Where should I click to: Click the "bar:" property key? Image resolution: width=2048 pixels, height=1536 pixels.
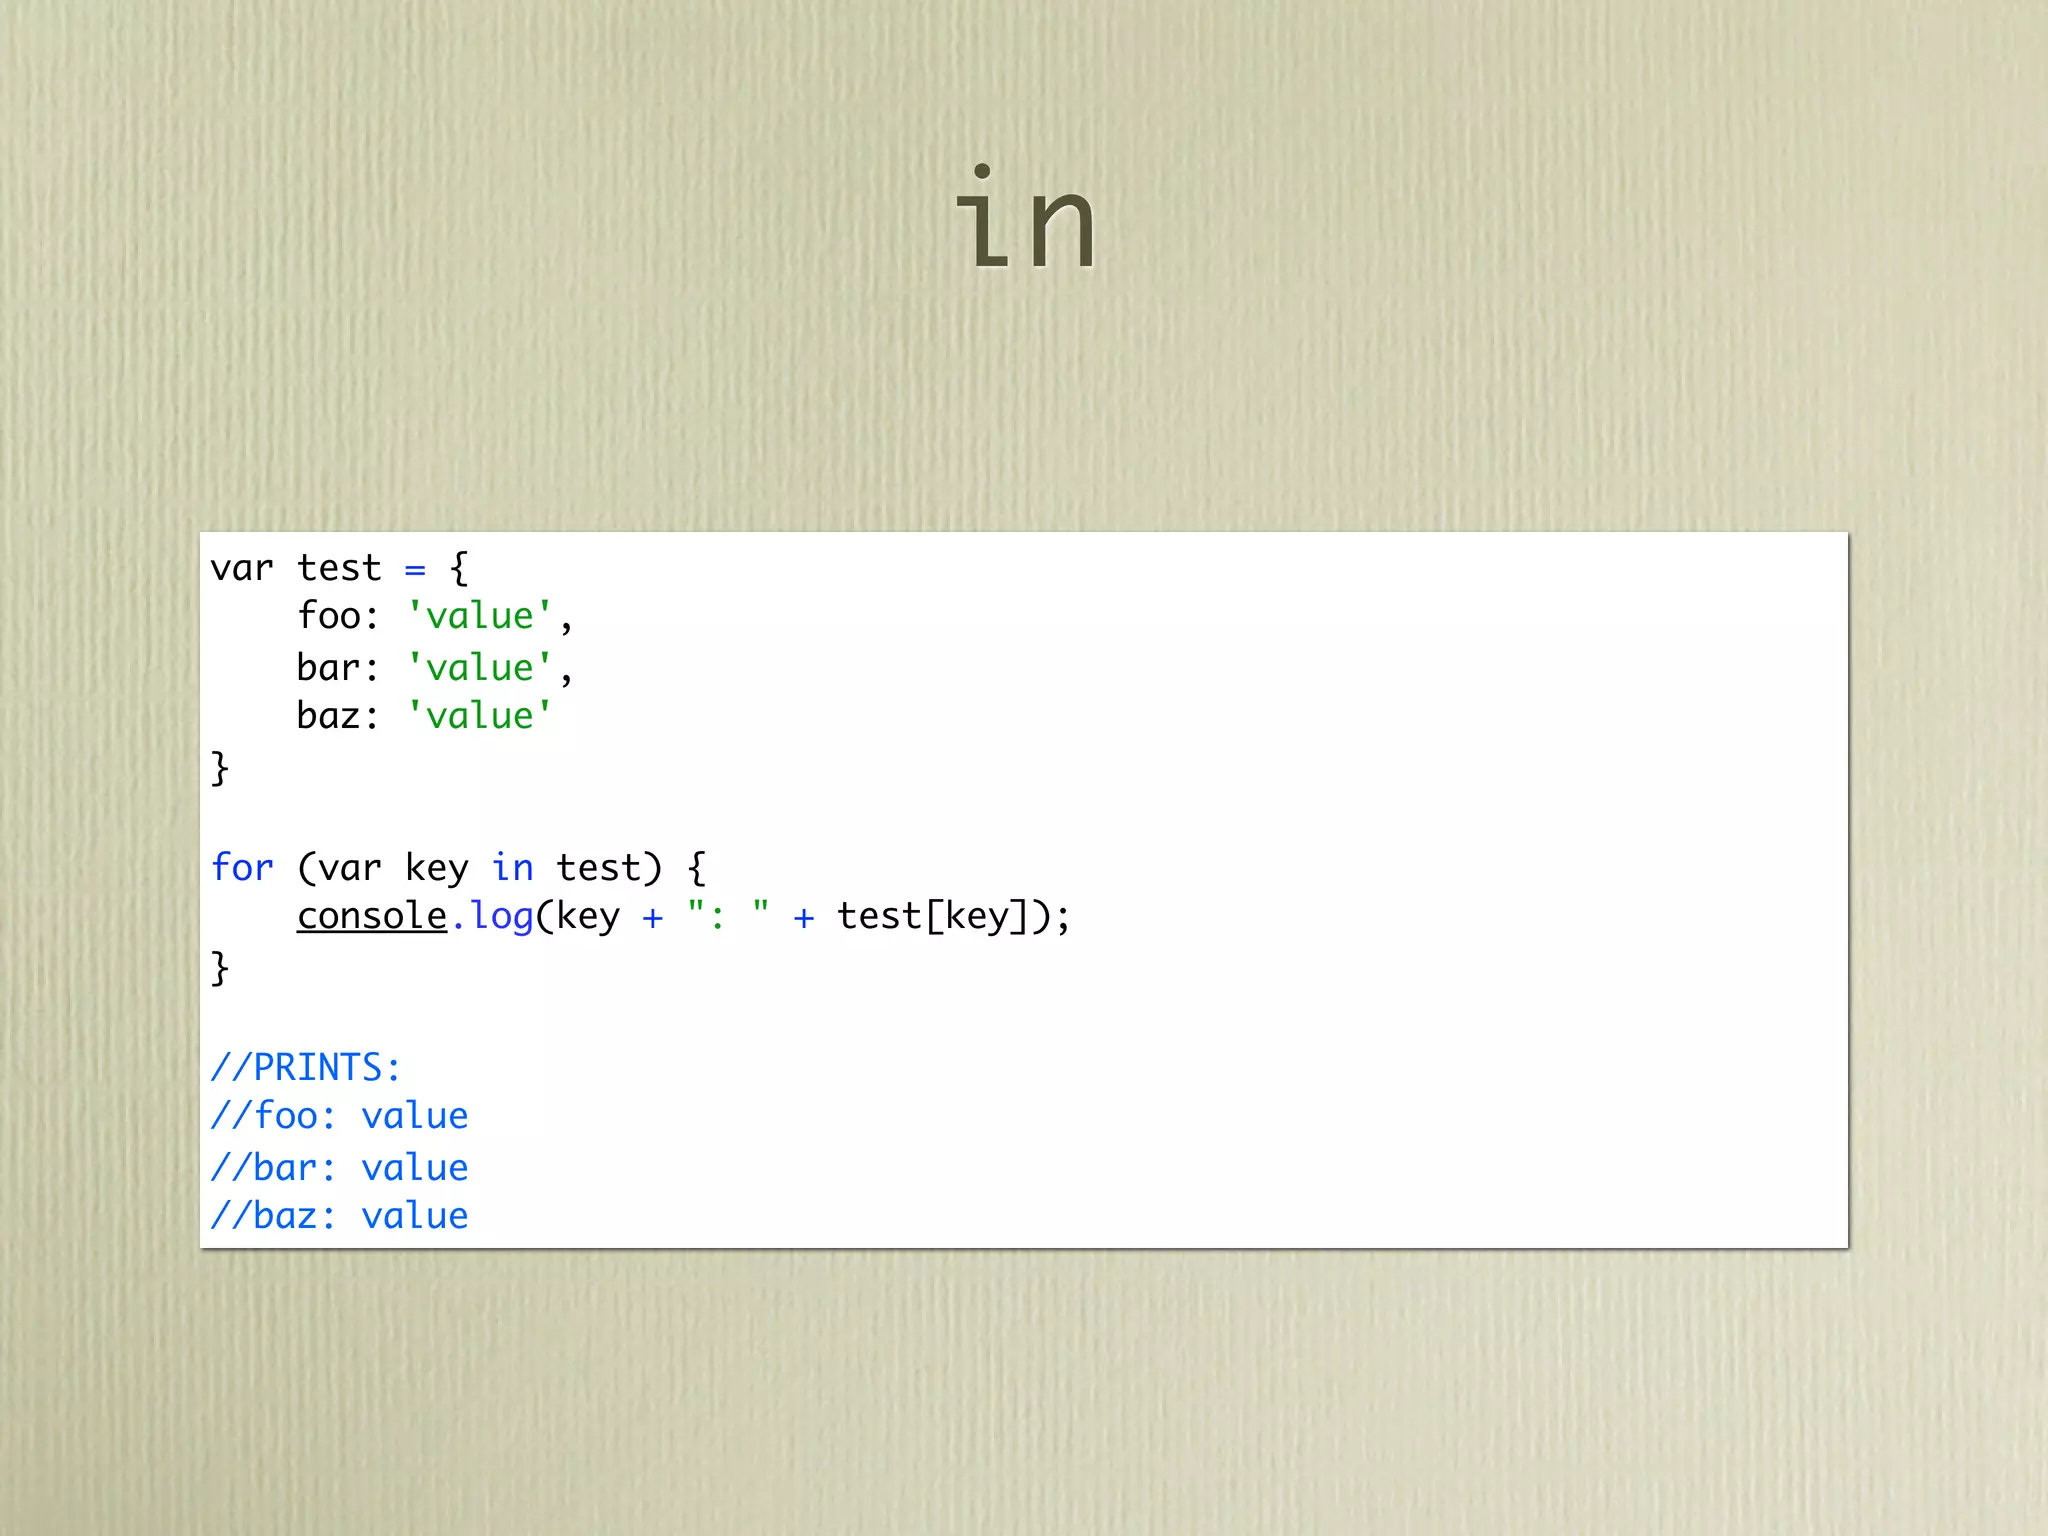[338, 667]
